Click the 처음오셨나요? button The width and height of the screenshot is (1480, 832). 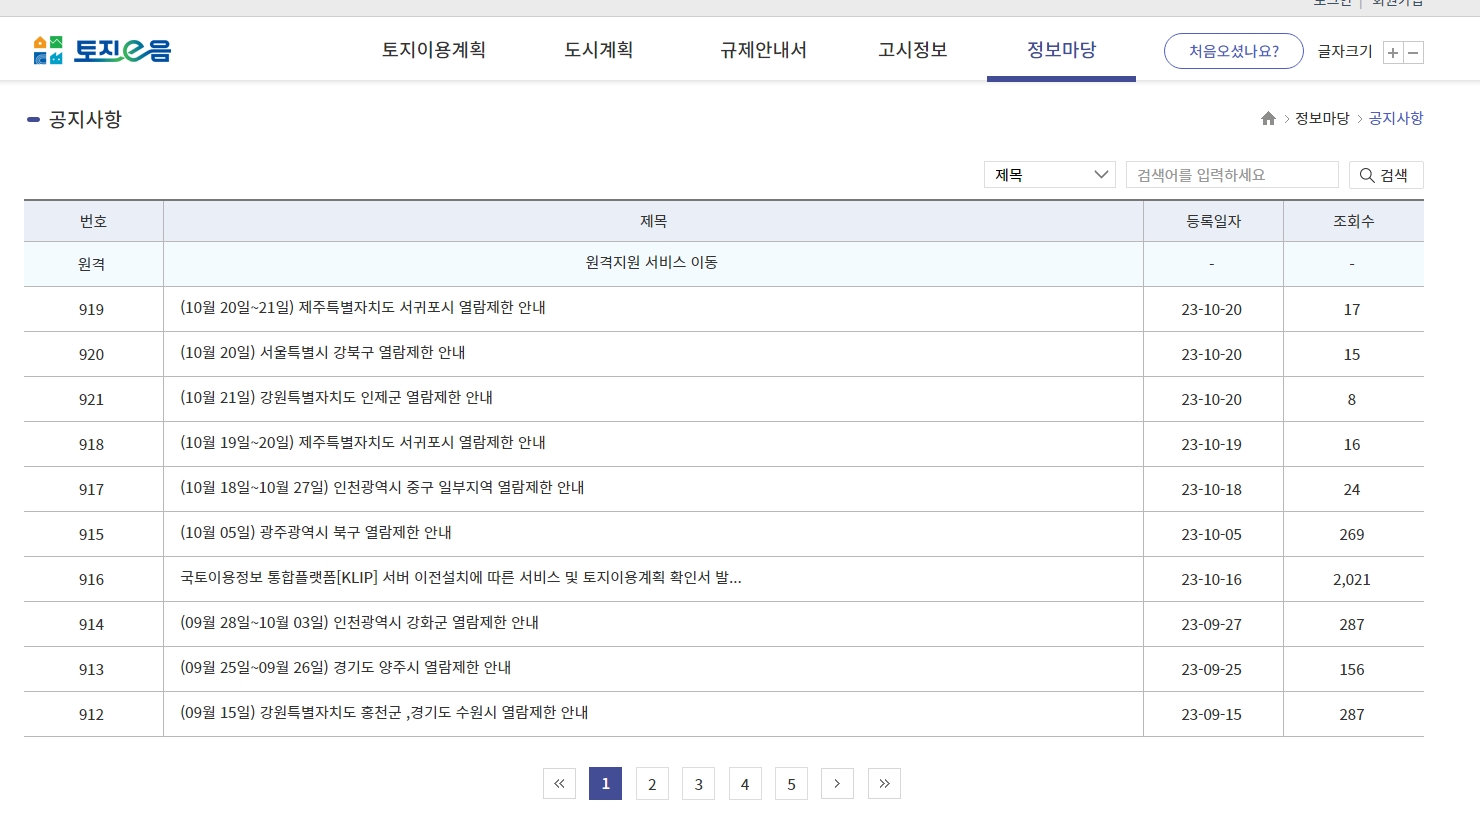point(1233,51)
